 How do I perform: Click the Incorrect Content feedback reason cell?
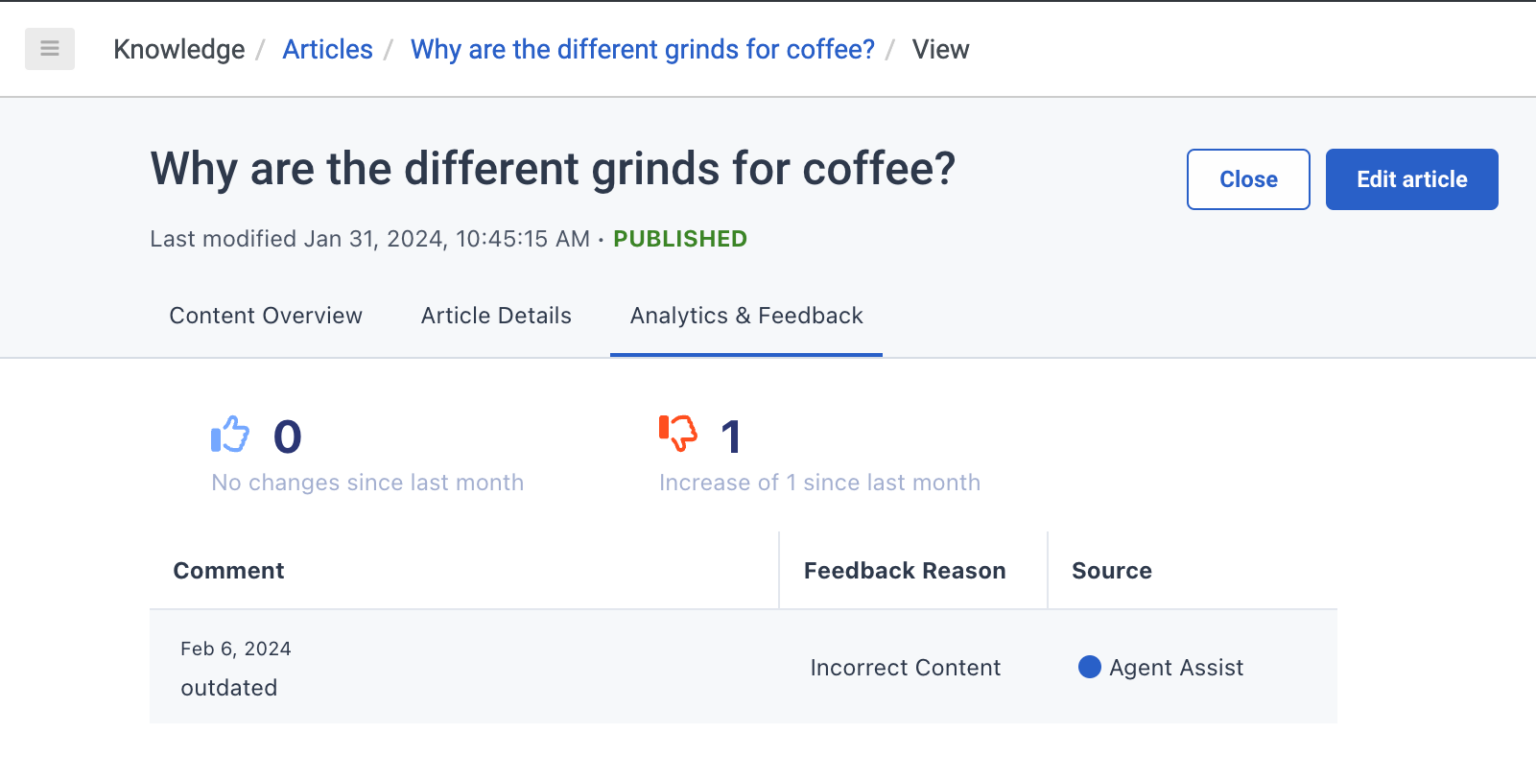click(905, 668)
